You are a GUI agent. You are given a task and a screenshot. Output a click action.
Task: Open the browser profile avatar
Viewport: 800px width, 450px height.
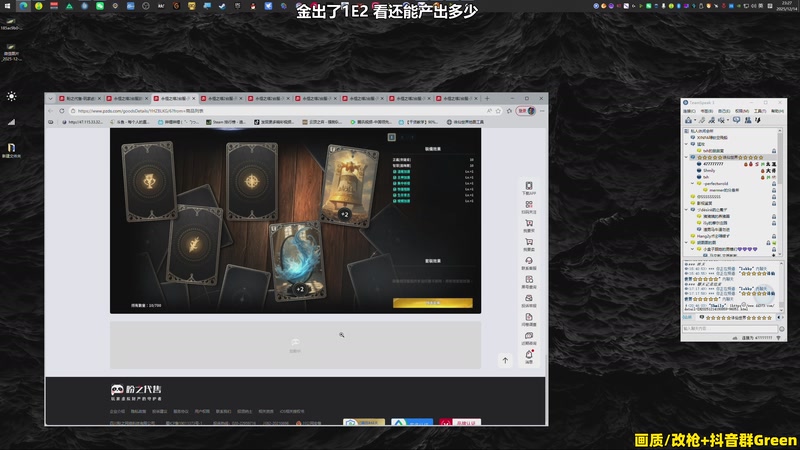531,111
